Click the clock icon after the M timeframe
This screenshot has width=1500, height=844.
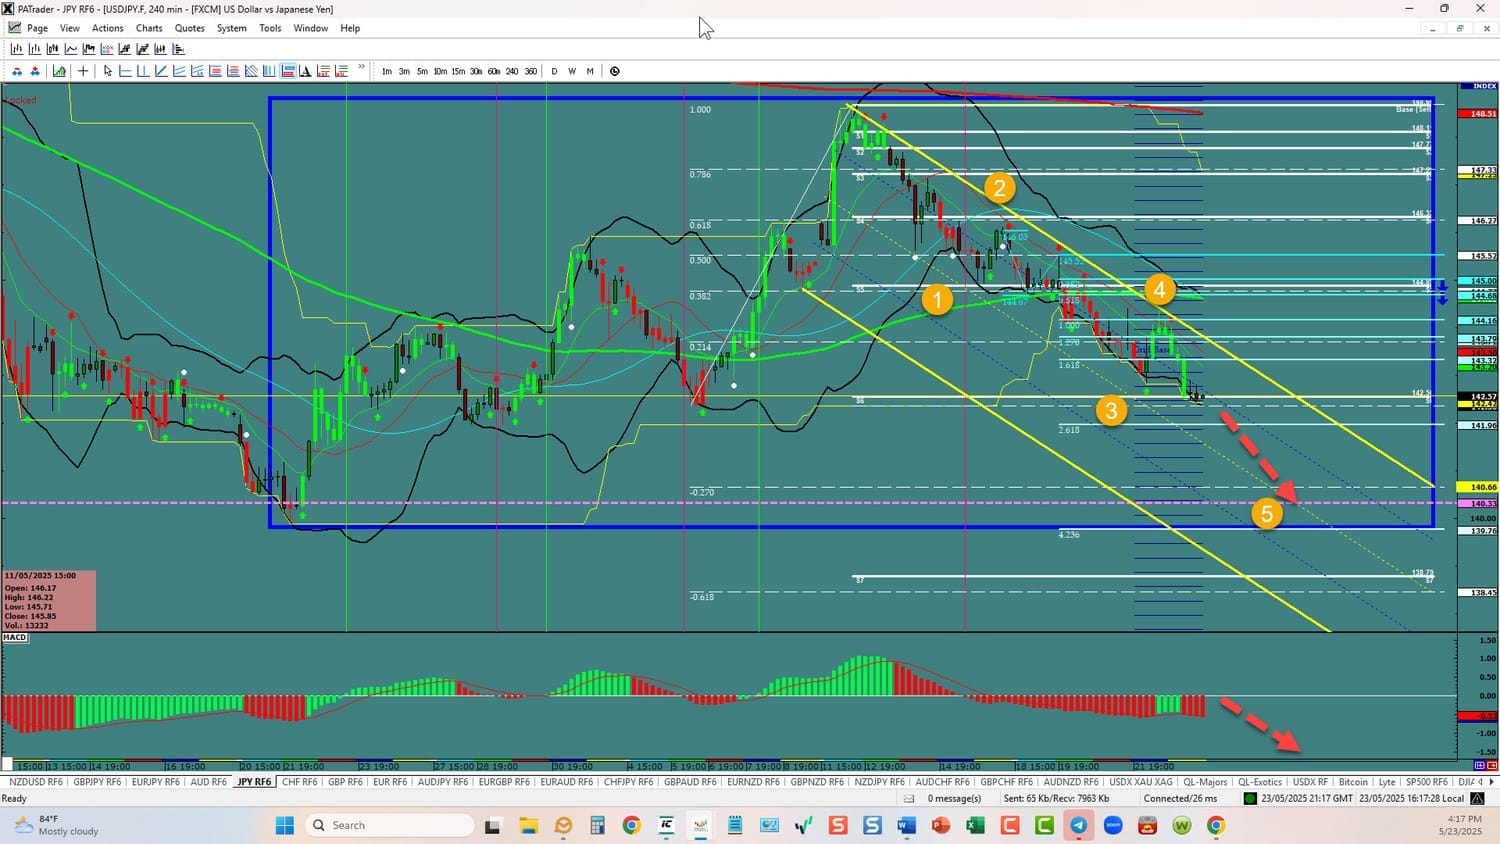(615, 71)
